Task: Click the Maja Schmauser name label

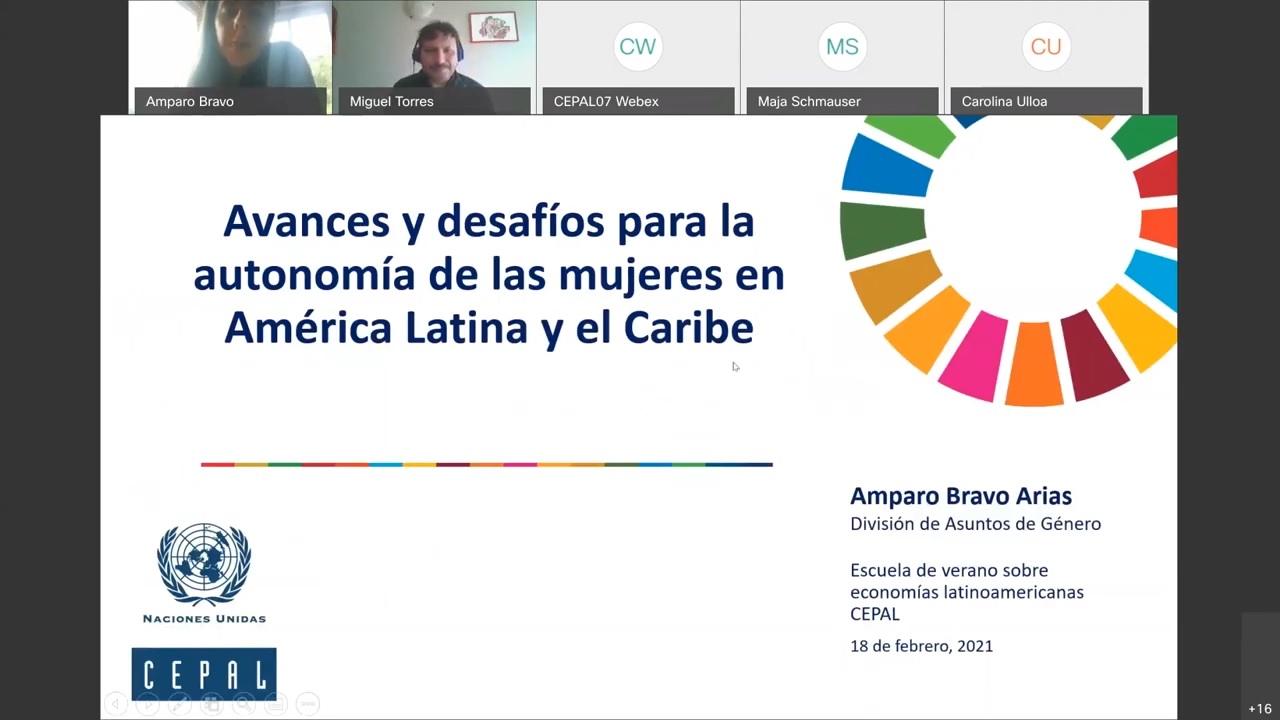Action: point(809,101)
